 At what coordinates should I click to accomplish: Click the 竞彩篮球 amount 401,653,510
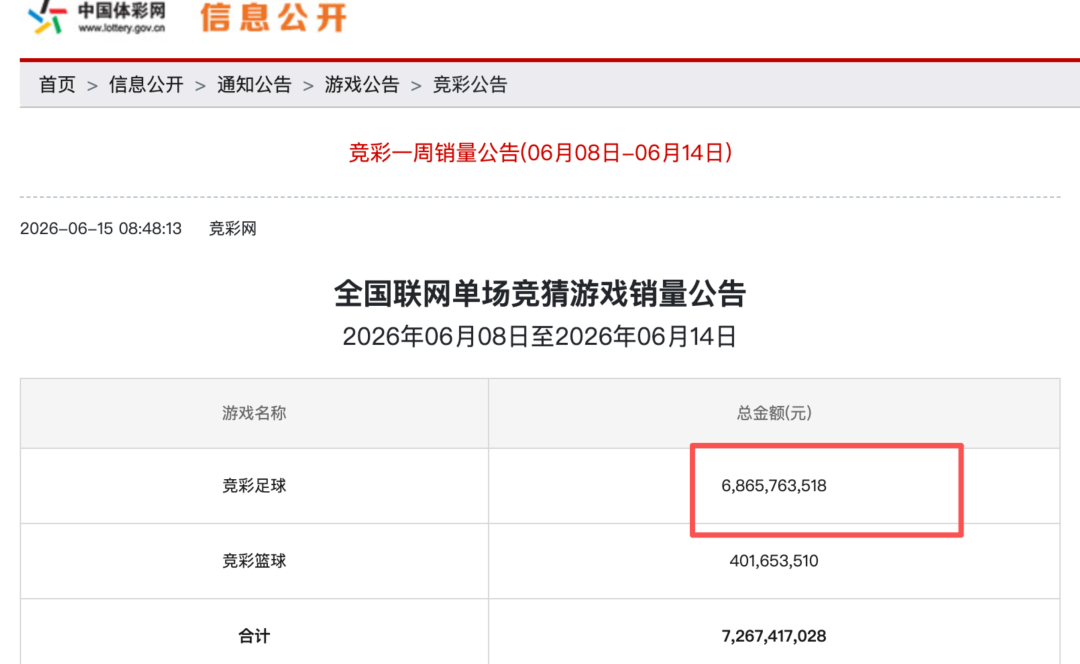point(774,561)
